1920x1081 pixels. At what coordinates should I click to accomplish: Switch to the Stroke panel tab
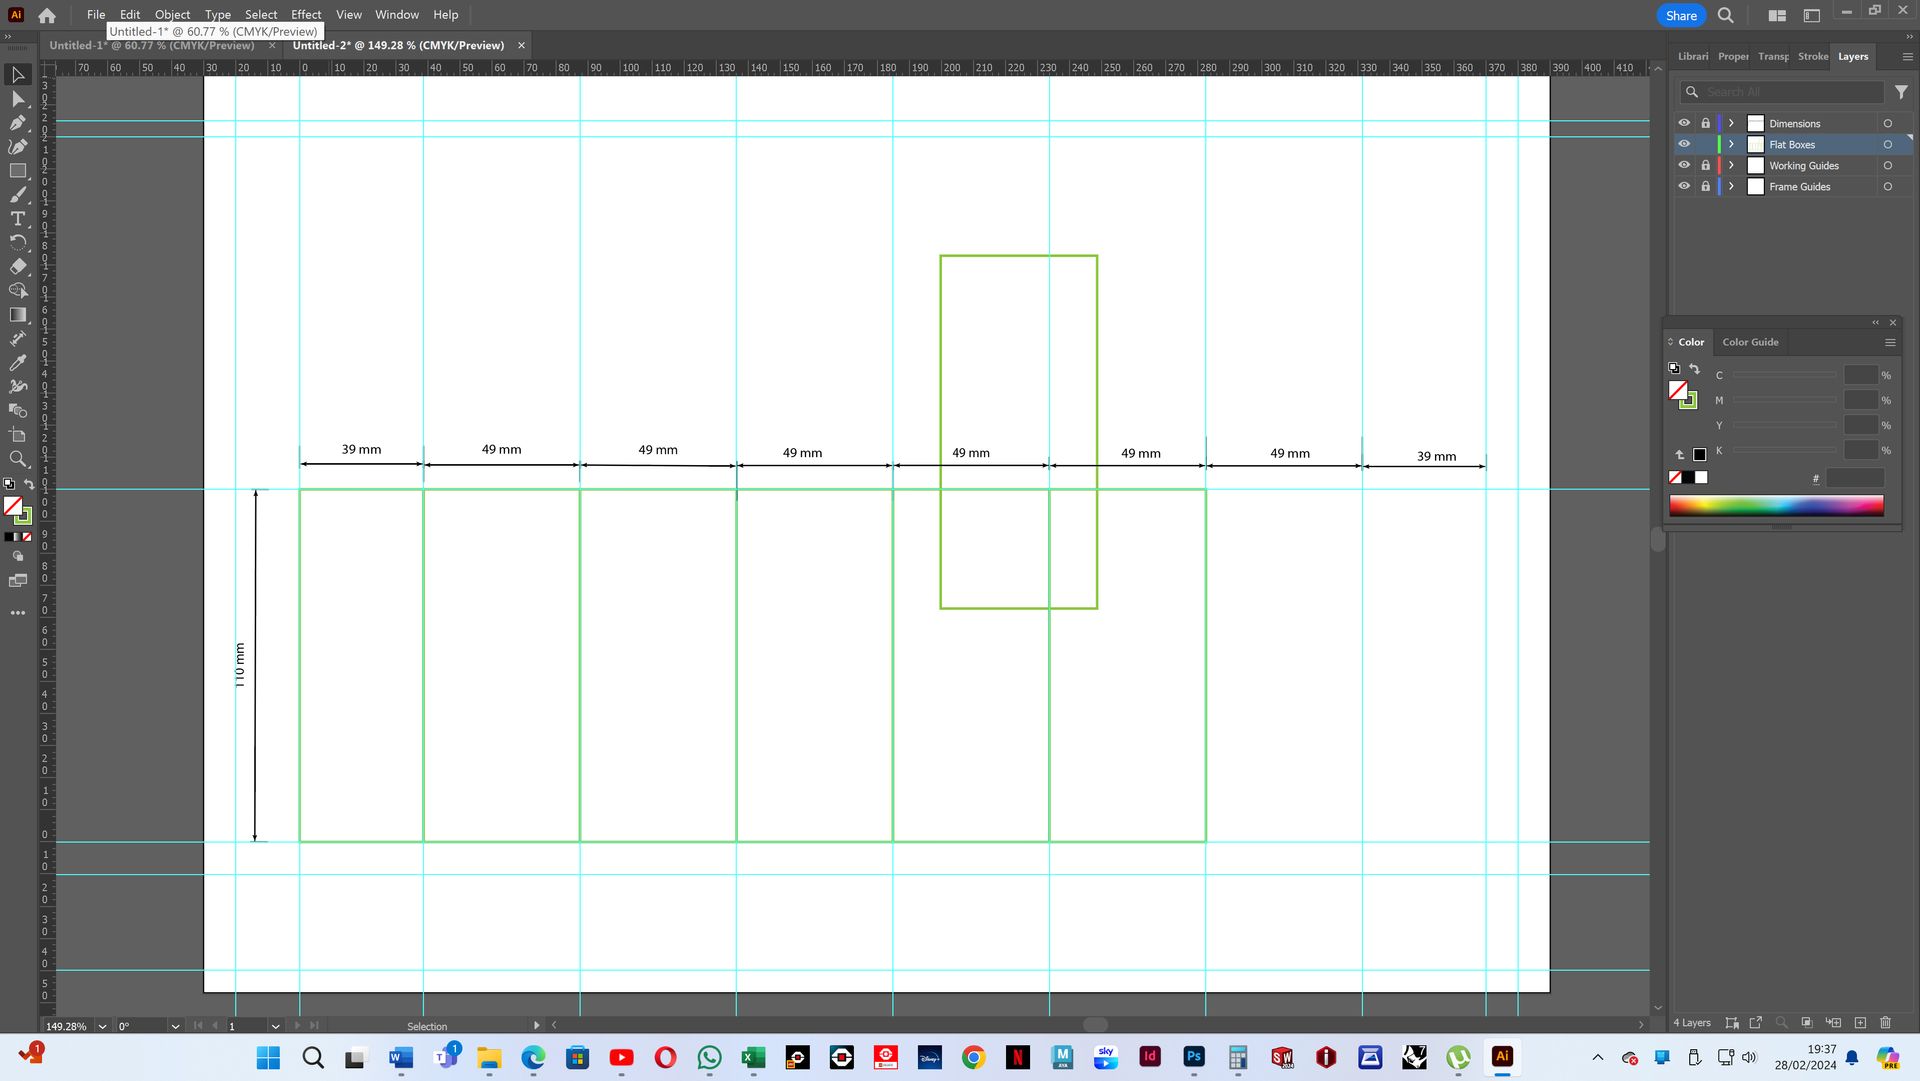1812,57
